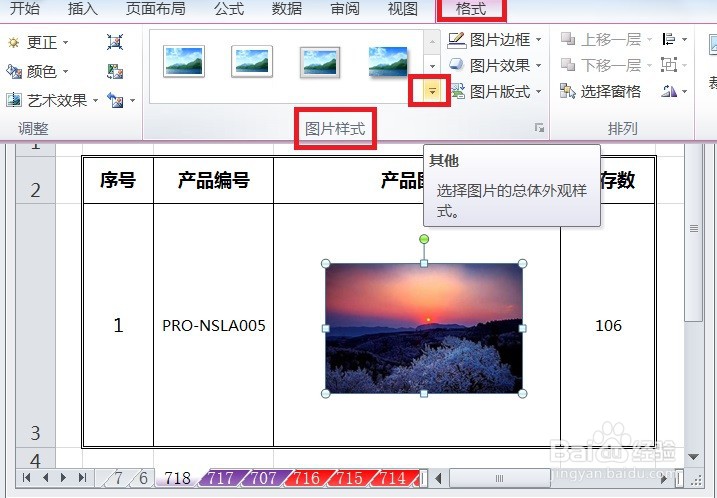
Task: Apply the first picture style thumbnail
Action: [183, 61]
